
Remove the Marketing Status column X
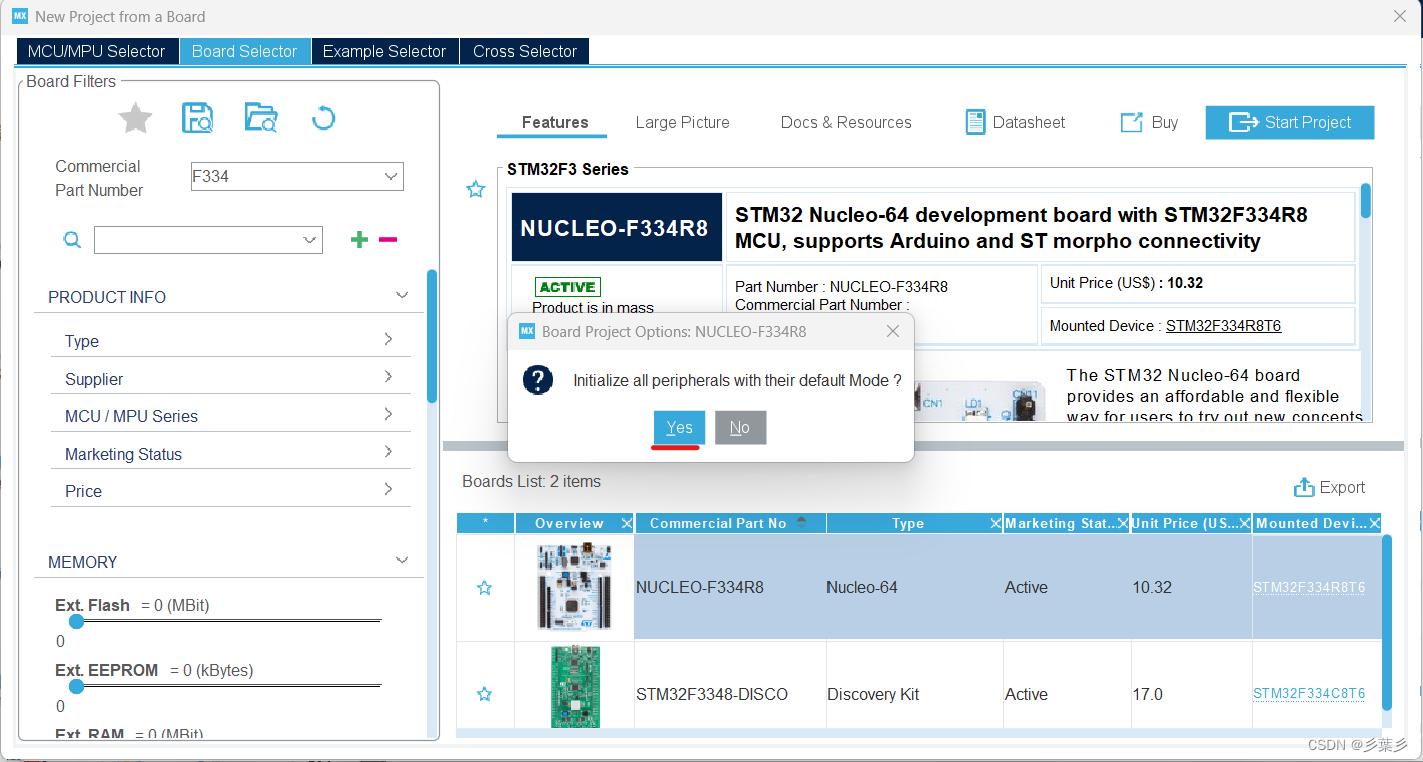tap(1123, 523)
